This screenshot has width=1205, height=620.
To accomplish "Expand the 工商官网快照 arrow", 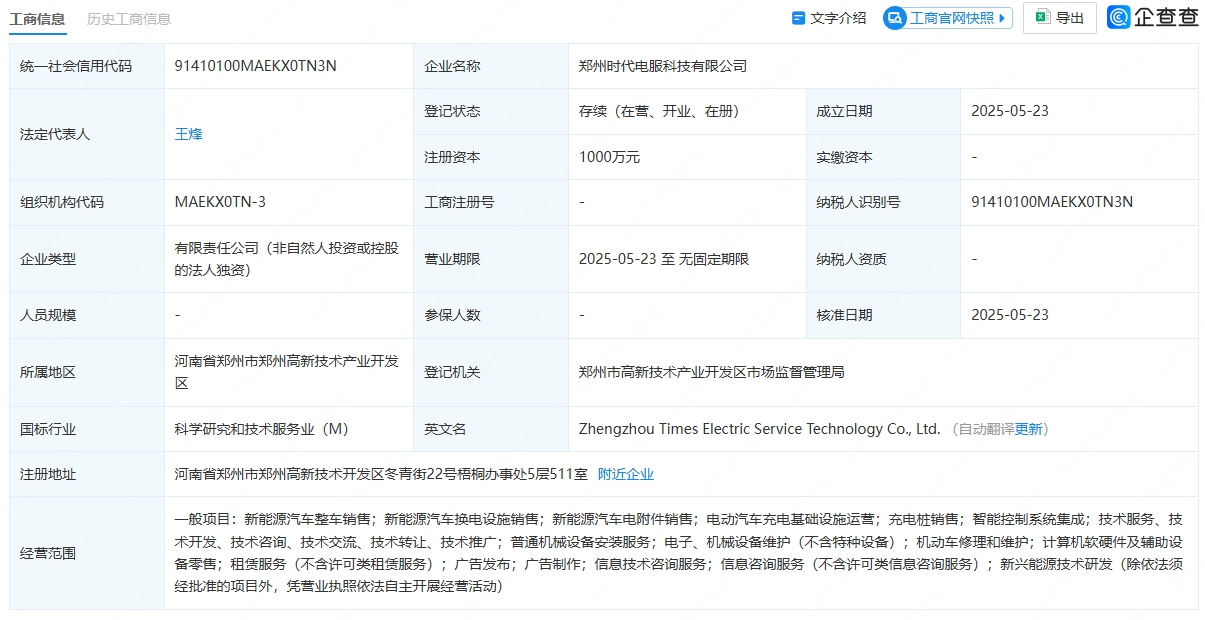I will click(1003, 18).
